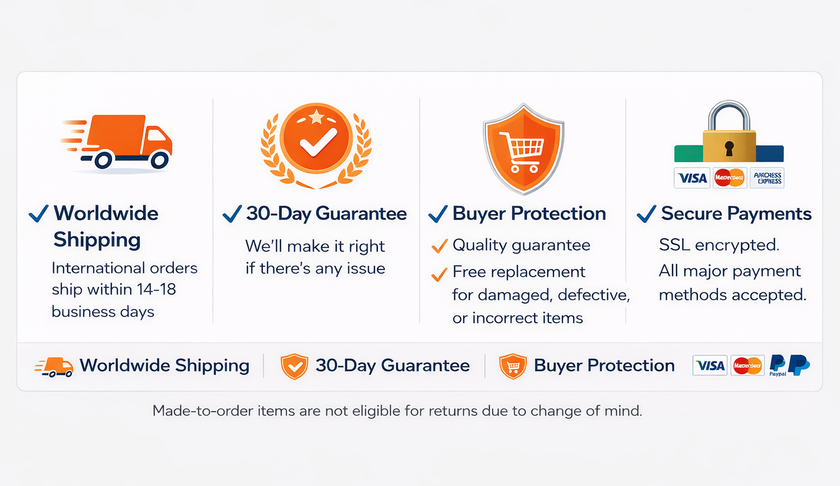Click the small truck icon in bottom bar
Viewport: 840px width, 486px height.
pyautogui.click(x=54, y=367)
